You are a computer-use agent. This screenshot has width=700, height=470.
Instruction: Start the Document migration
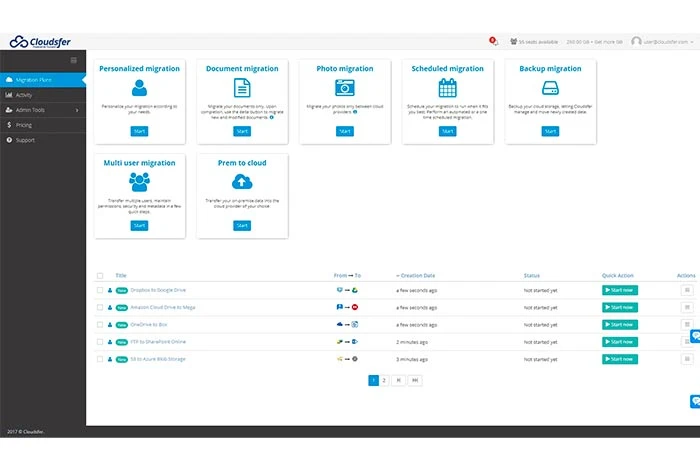coord(242,131)
